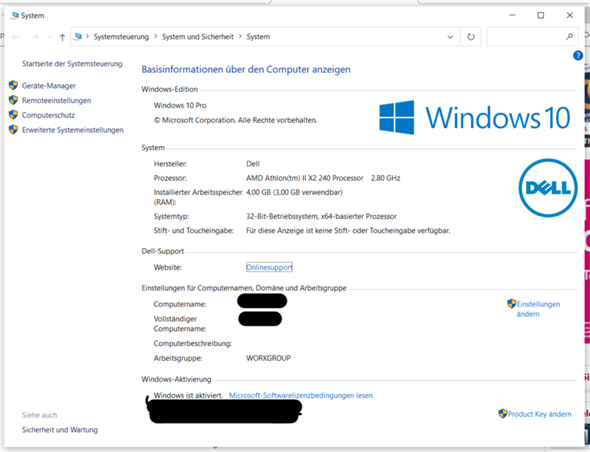Click 'Windows ist aktiviert.' status text

pos(188,396)
